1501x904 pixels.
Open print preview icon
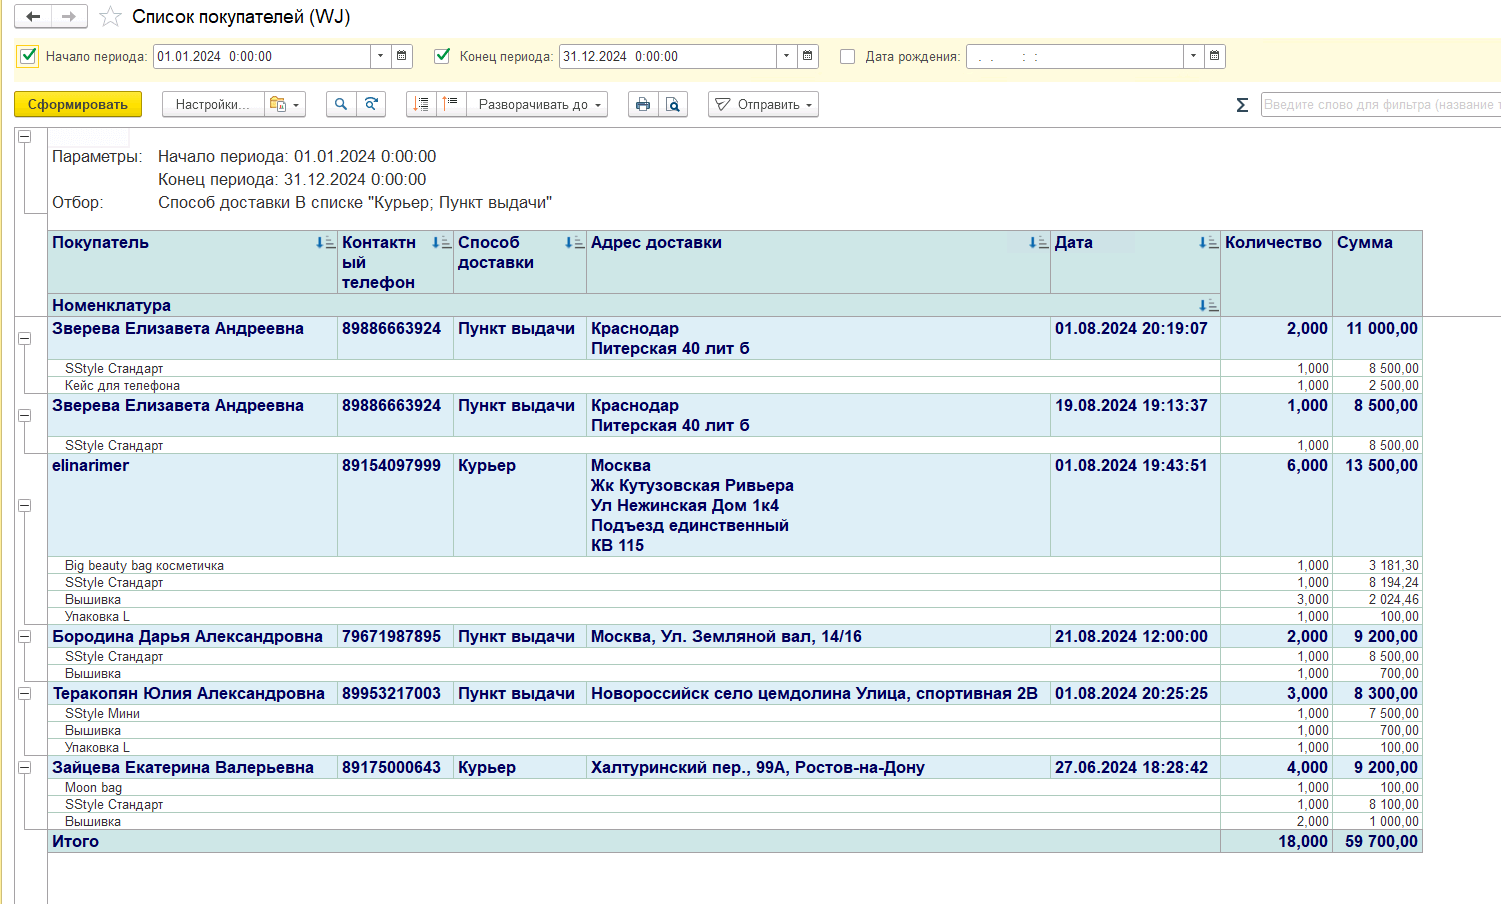(673, 104)
